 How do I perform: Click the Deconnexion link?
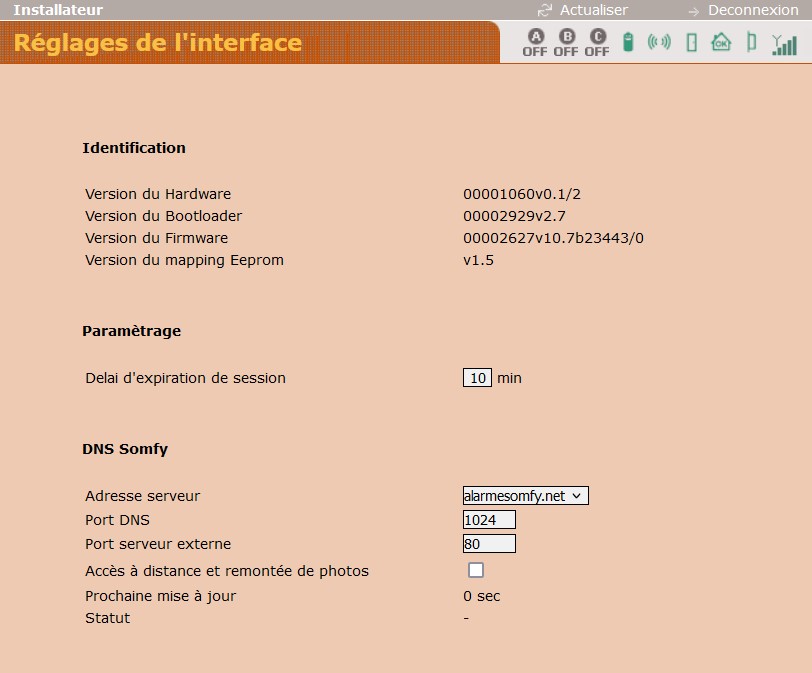tap(753, 10)
